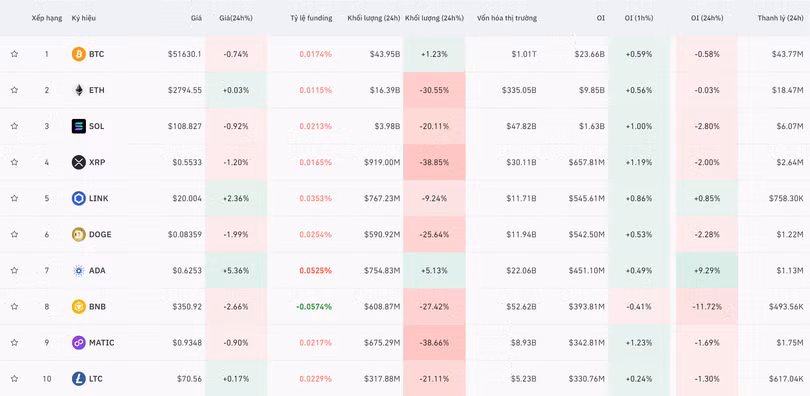Sort by Khối lượng (24h) header
Image resolution: width=810 pixels, height=396 pixels.
374,18
